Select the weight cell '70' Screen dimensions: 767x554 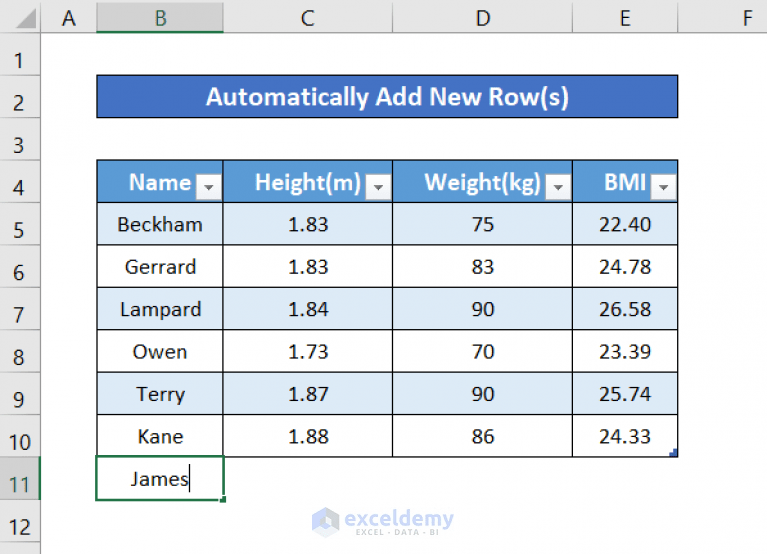[482, 352]
